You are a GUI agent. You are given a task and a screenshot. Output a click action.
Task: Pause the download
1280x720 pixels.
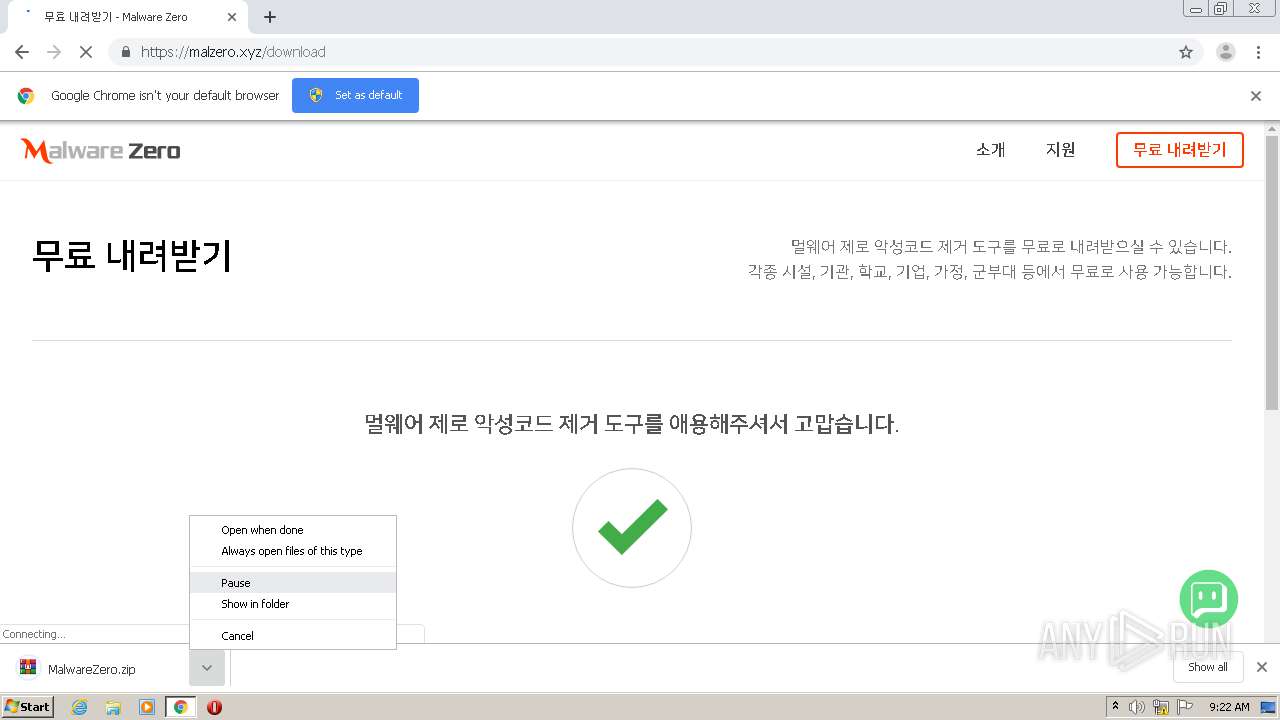click(293, 583)
